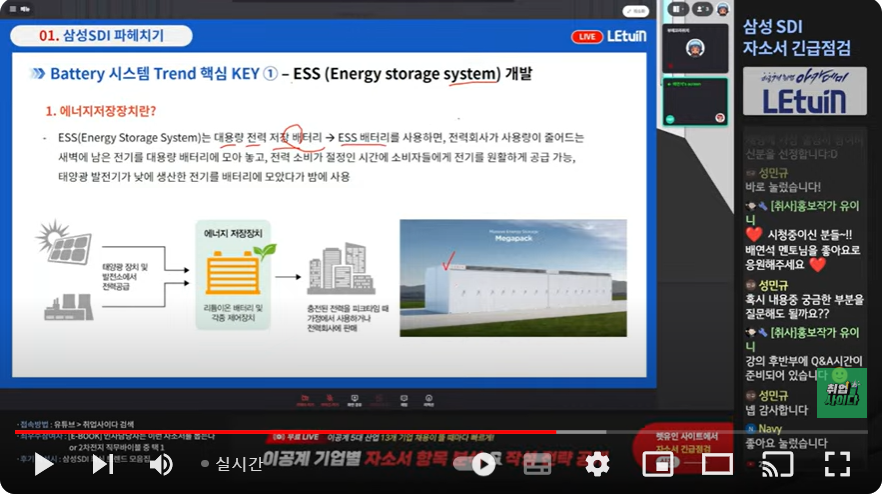The image size is (889, 494).
Task: Seek on the red progress bar
Action: [300, 432]
